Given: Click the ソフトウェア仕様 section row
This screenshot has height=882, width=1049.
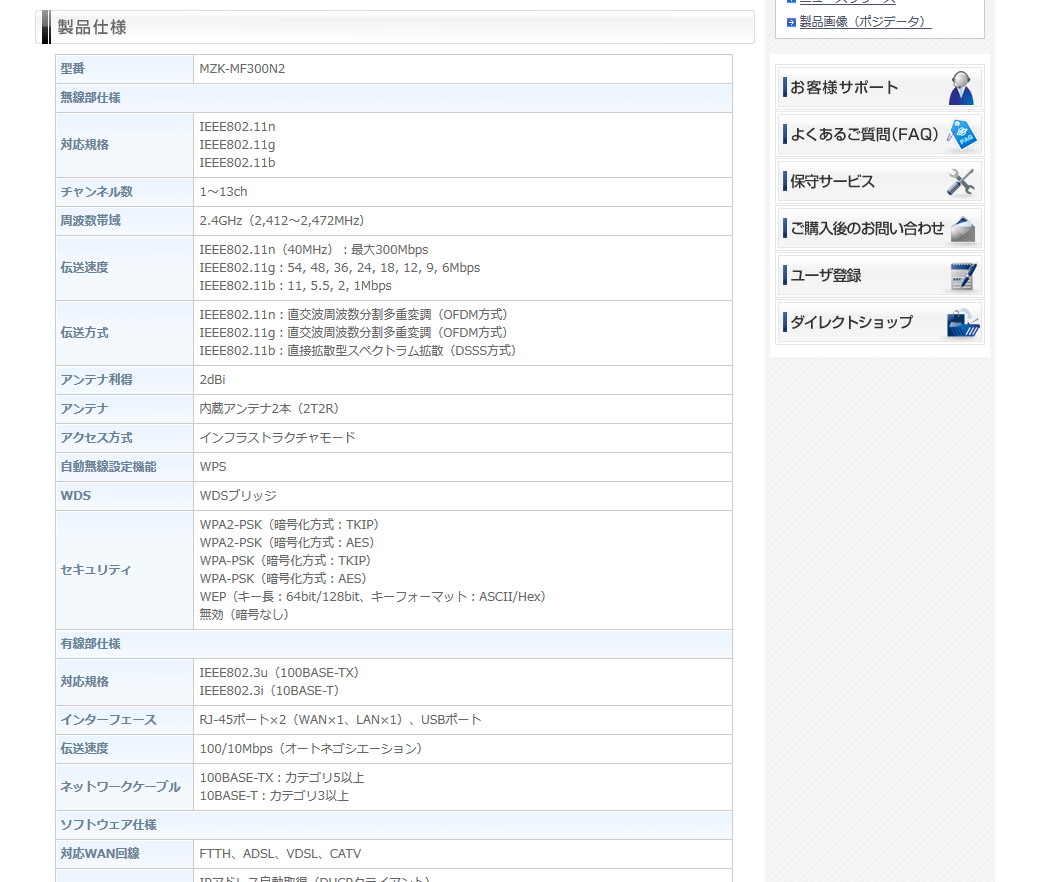Looking at the screenshot, I should [393, 825].
